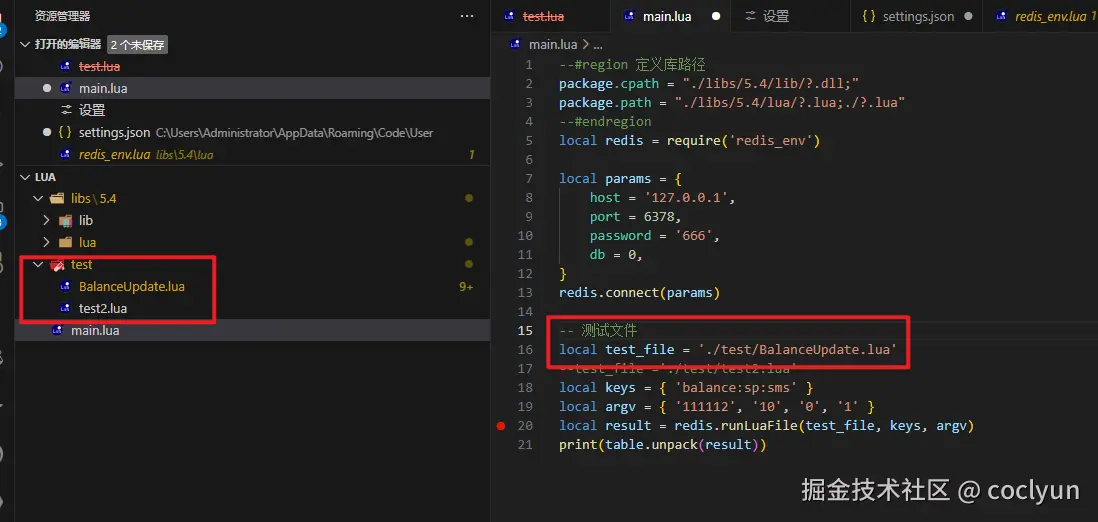
Task: Click the braces icon on settings.json tab
Action: (x=869, y=16)
